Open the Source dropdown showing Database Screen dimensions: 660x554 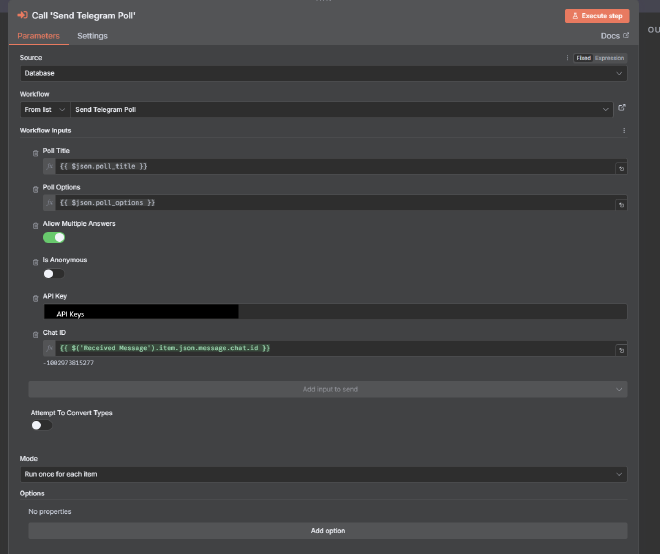(x=323, y=73)
